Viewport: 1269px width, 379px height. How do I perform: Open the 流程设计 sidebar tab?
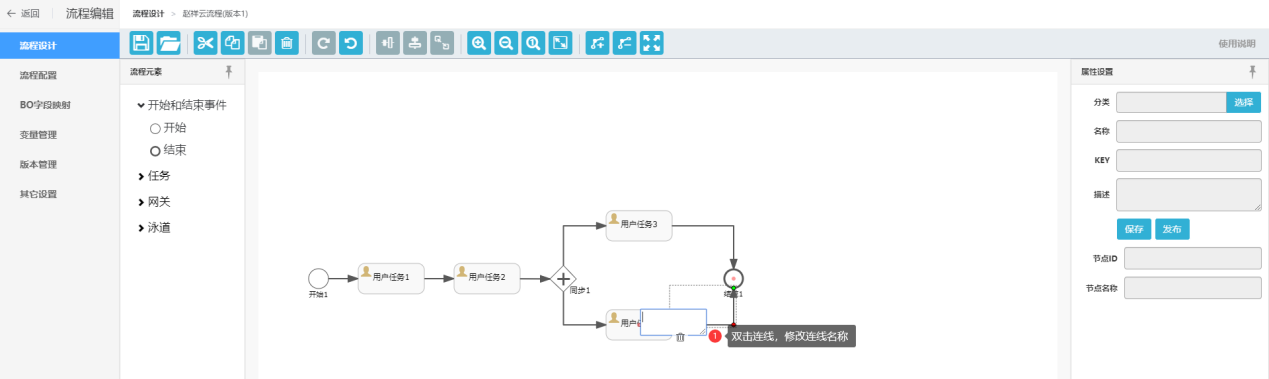coord(60,46)
